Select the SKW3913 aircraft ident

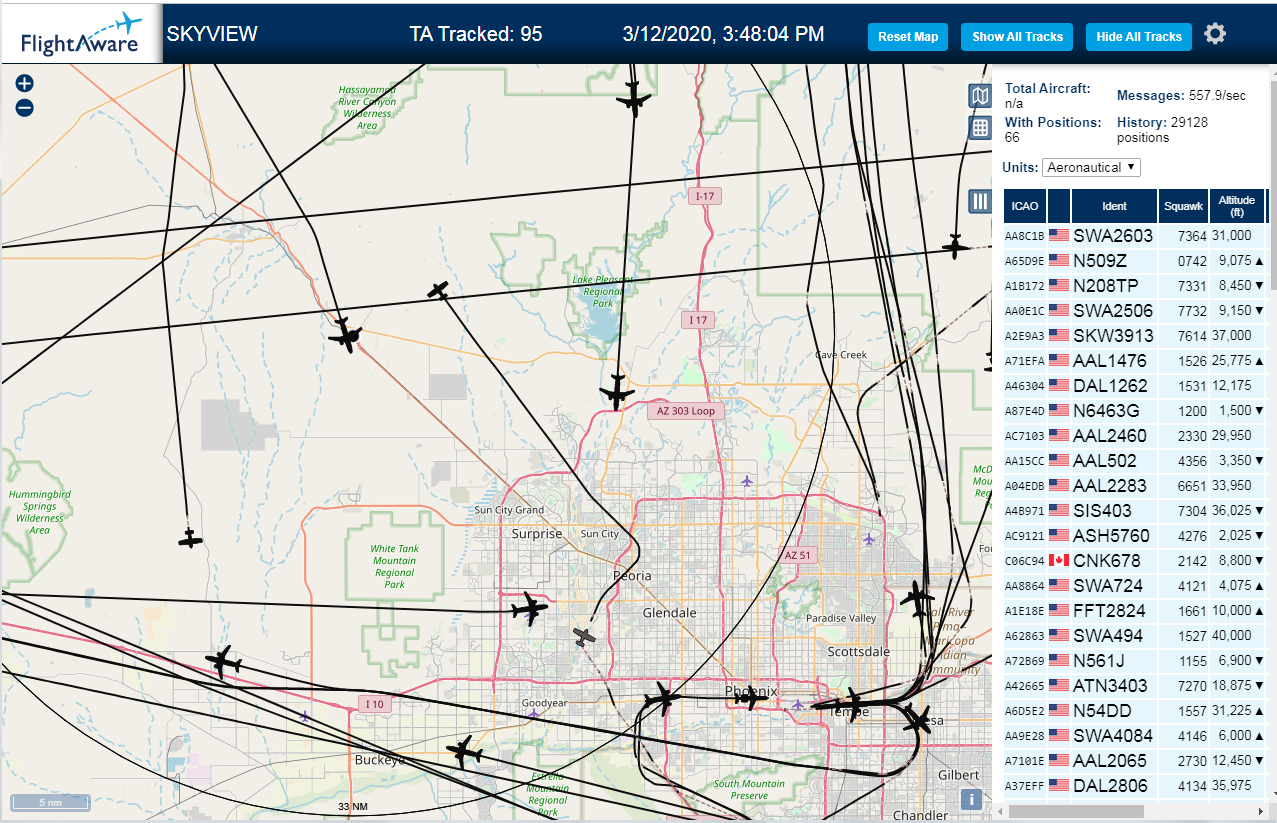(1113, 336)
